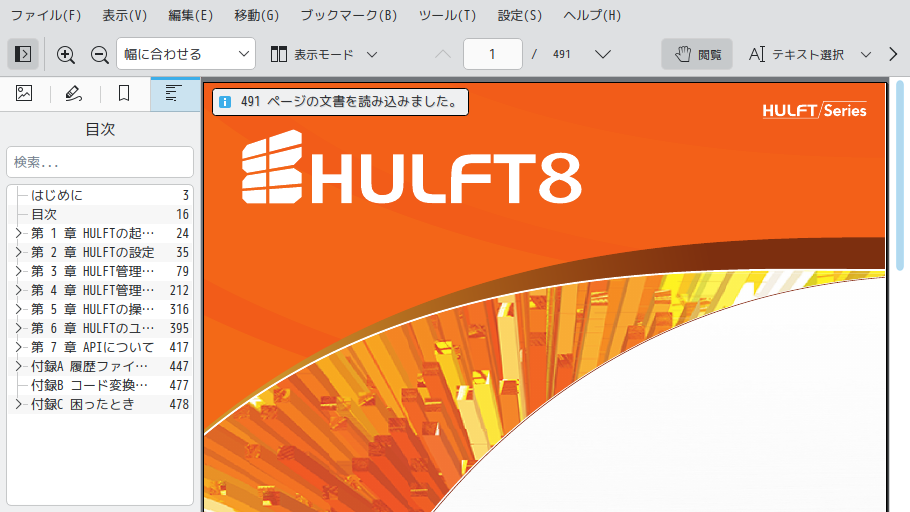Go to next page arrow
Viewport: 910px width, 512px height.
pos(603,54)
